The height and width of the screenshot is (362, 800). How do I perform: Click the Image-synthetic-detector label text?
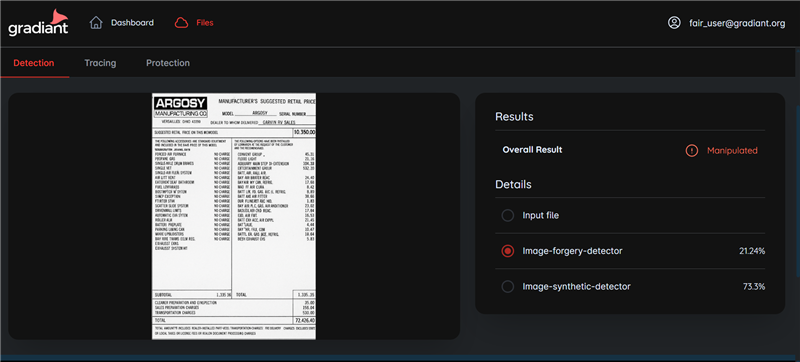[x=577, y=287]
